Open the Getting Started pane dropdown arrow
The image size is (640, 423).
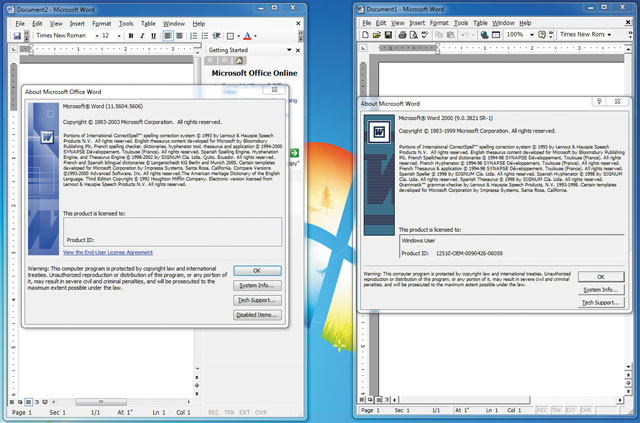(289, 50)
